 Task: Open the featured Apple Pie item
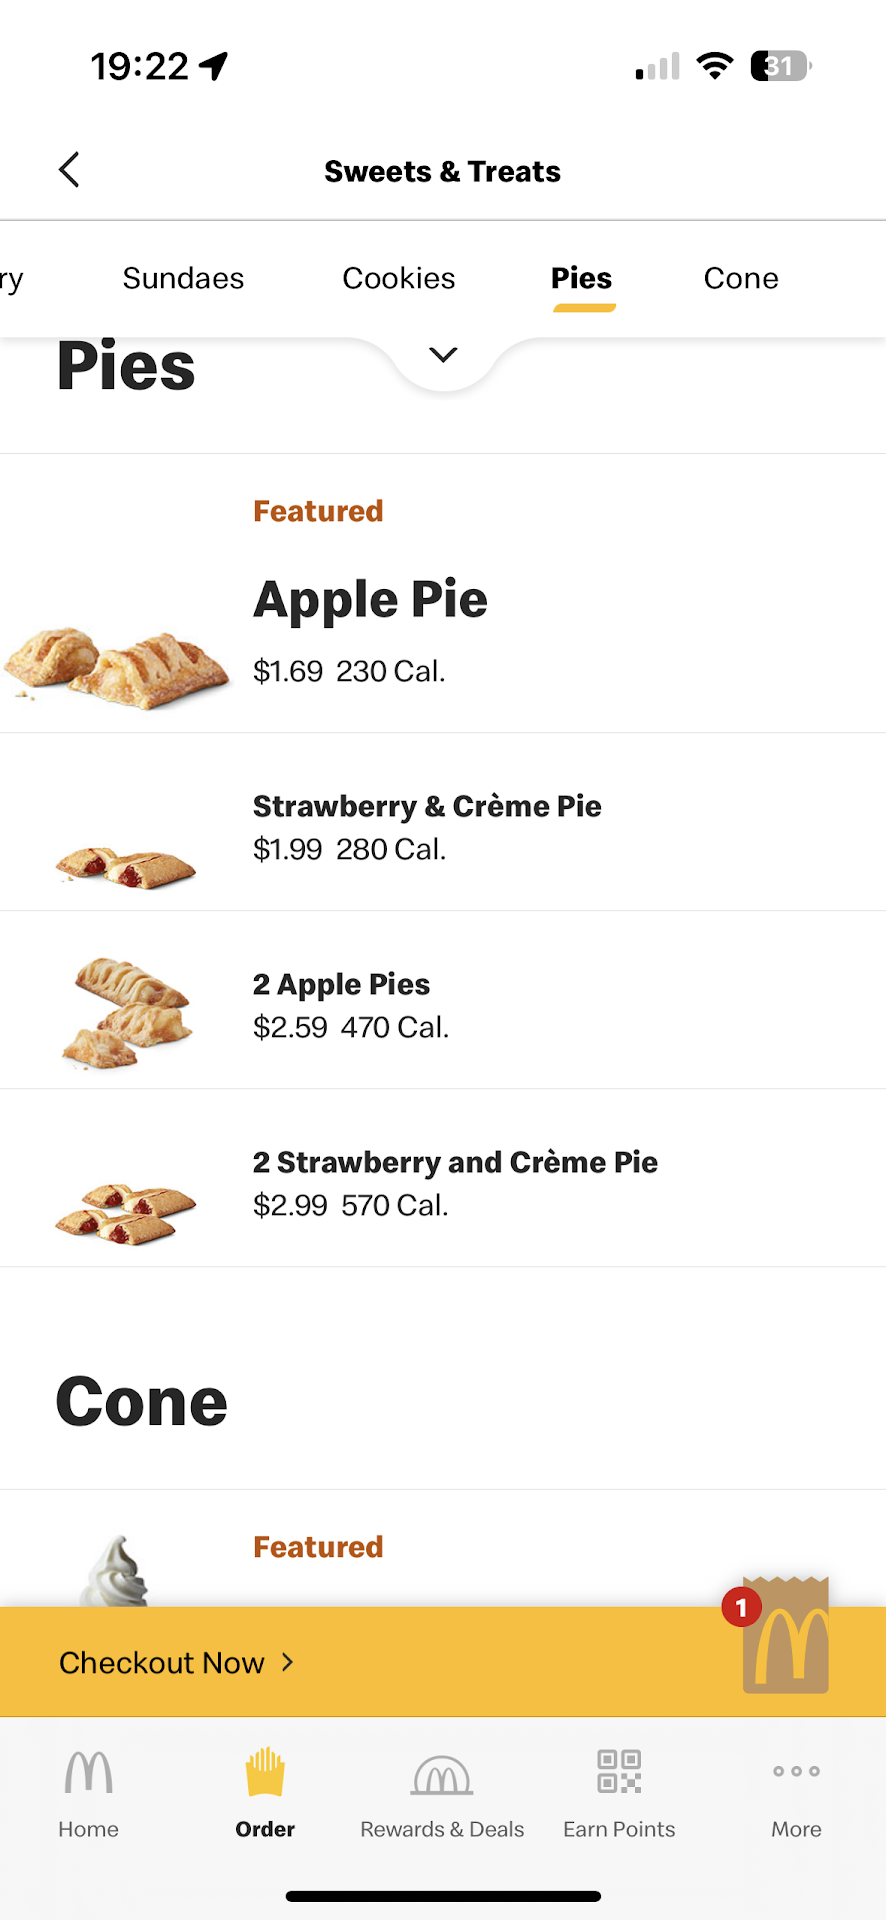click(x=370, y=600)
